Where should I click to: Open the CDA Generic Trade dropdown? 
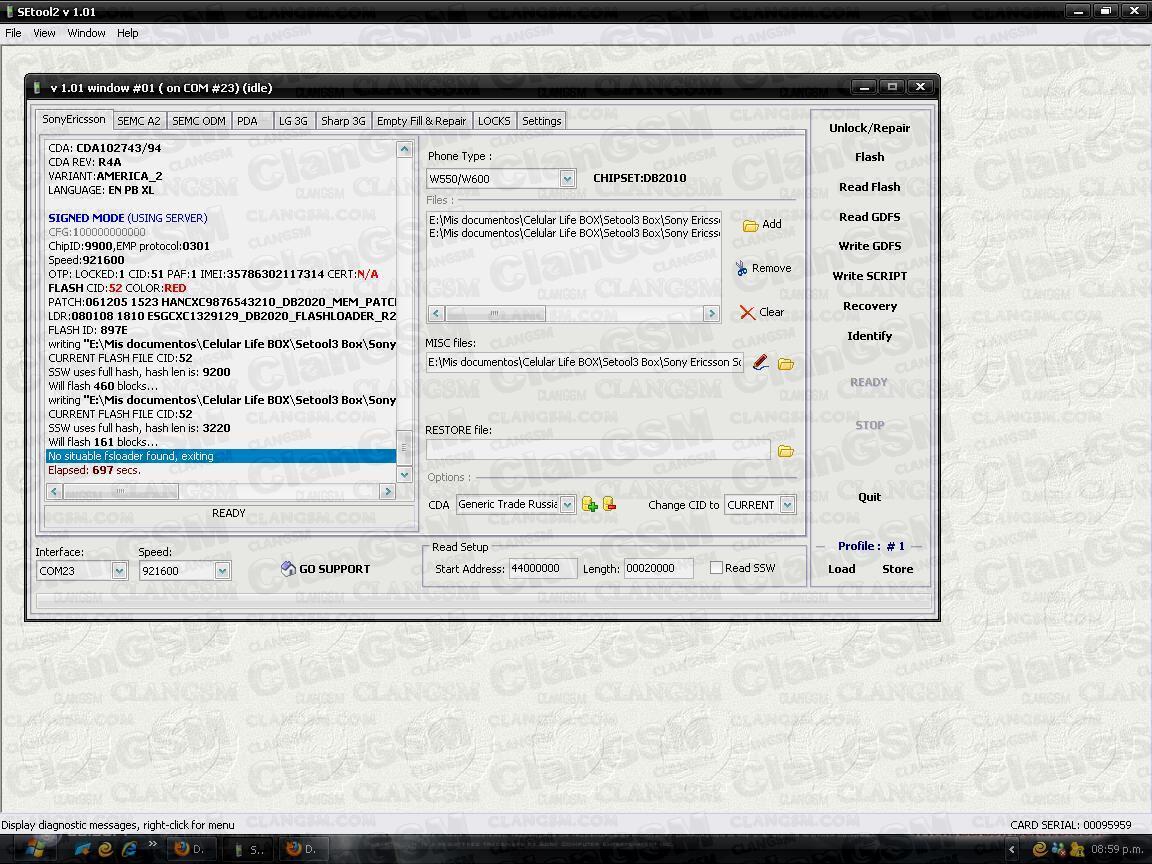click(567, 505)
